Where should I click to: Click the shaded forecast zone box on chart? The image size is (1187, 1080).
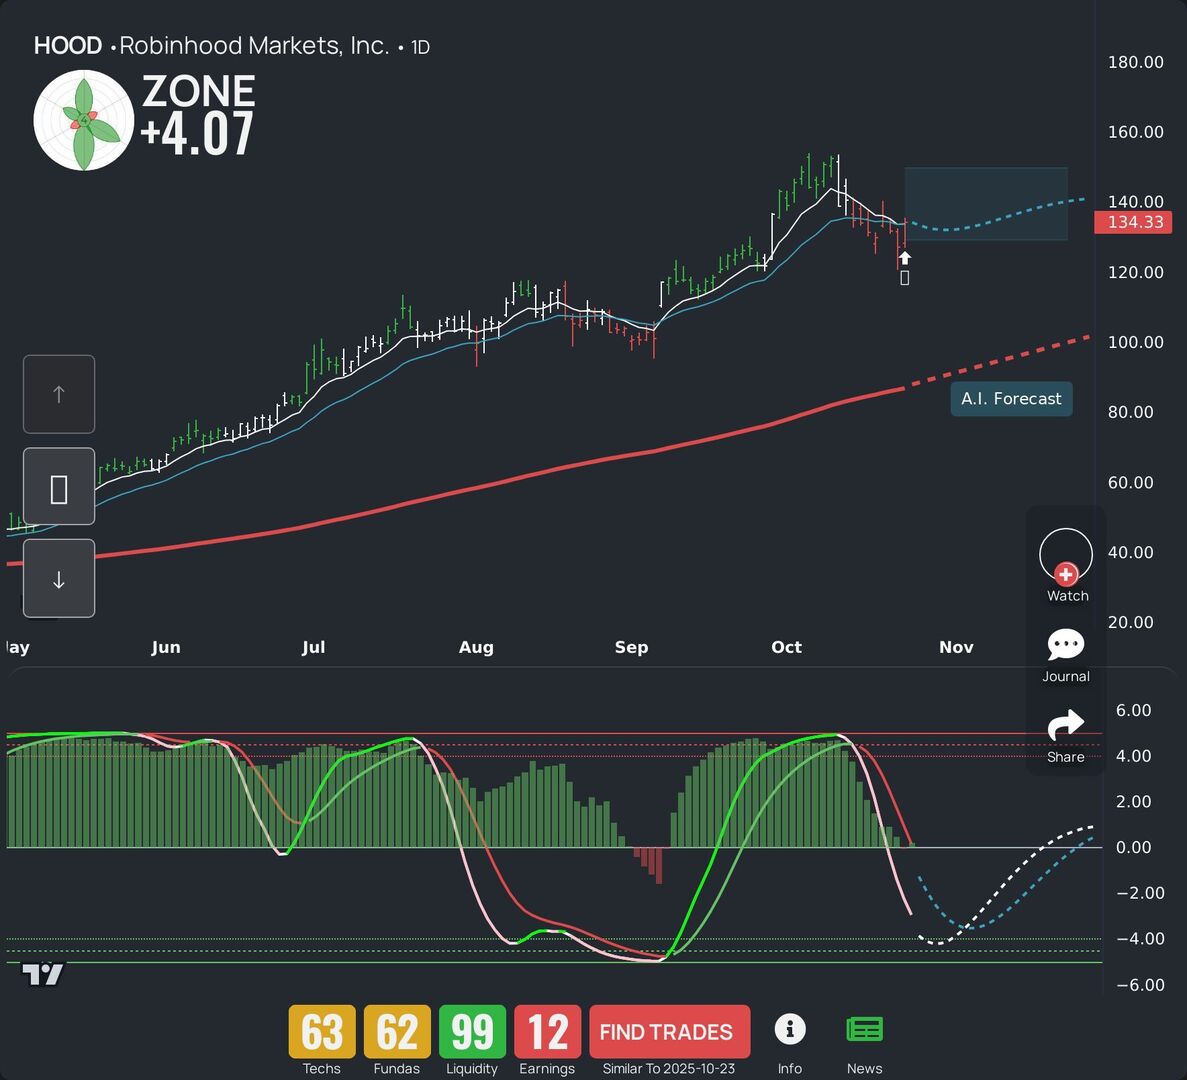pos(986,204)
